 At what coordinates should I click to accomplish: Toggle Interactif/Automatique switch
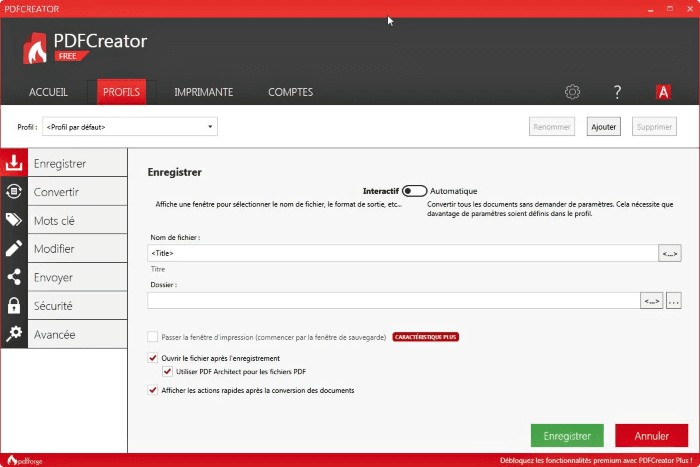coord(414,191)
